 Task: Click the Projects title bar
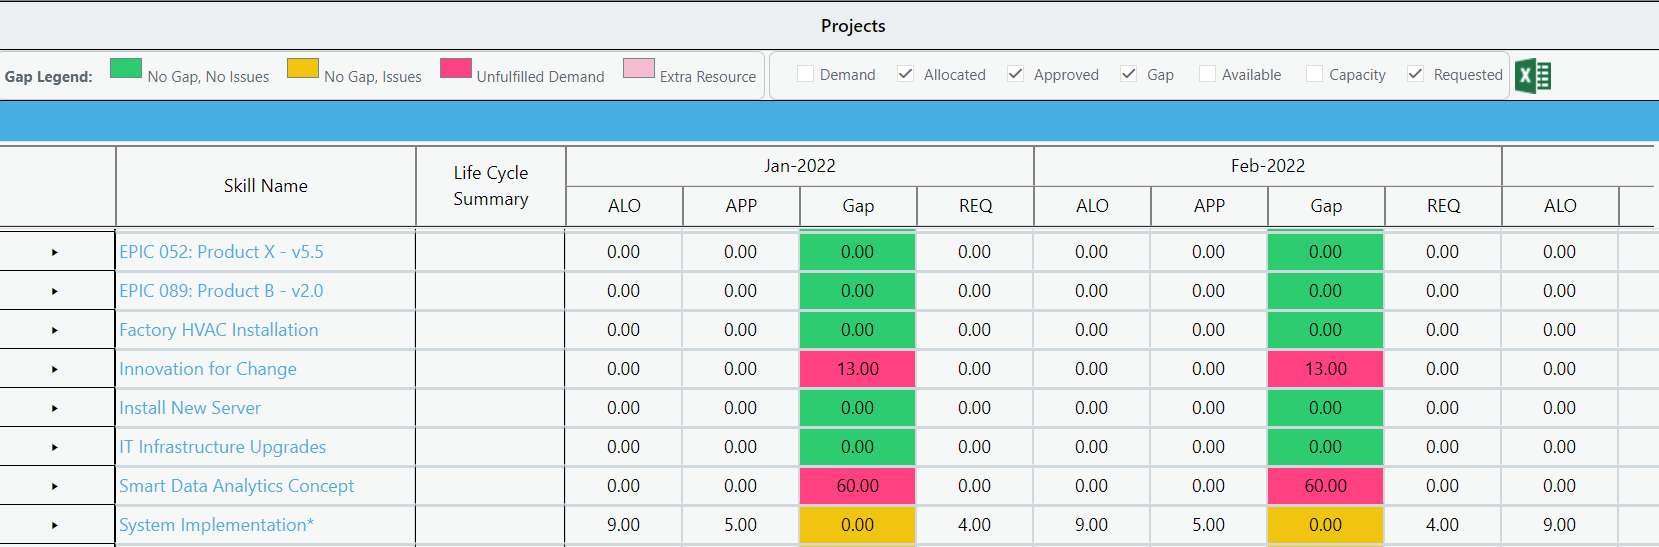tap(829, 26)
